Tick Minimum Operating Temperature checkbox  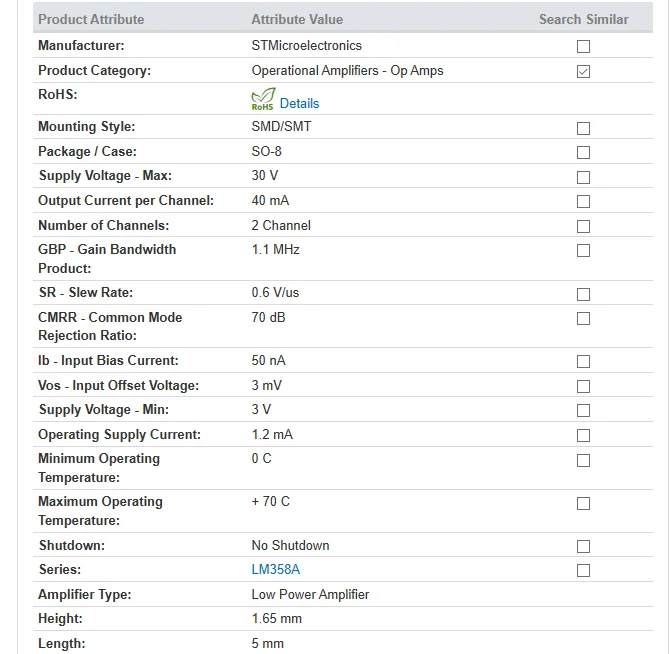583,460
